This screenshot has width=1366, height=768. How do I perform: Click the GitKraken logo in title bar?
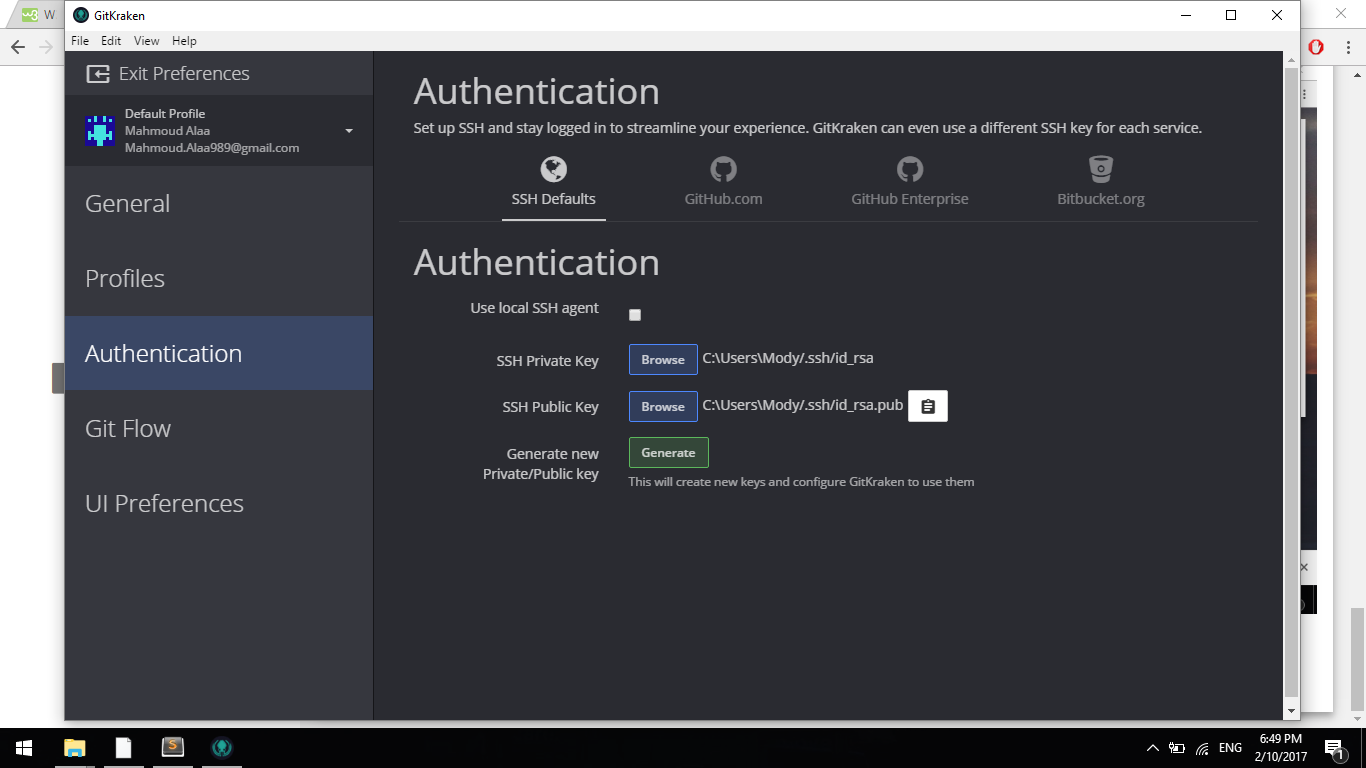pyautogui.click(x=82, y=15)
